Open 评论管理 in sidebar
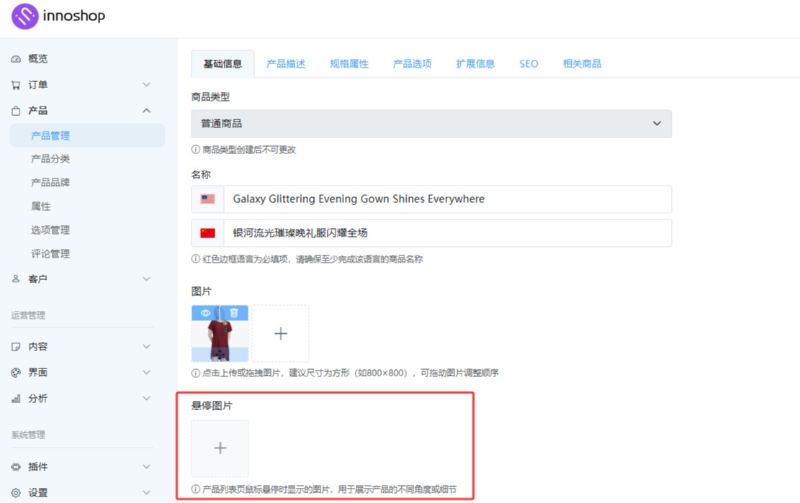 (50, 254)
